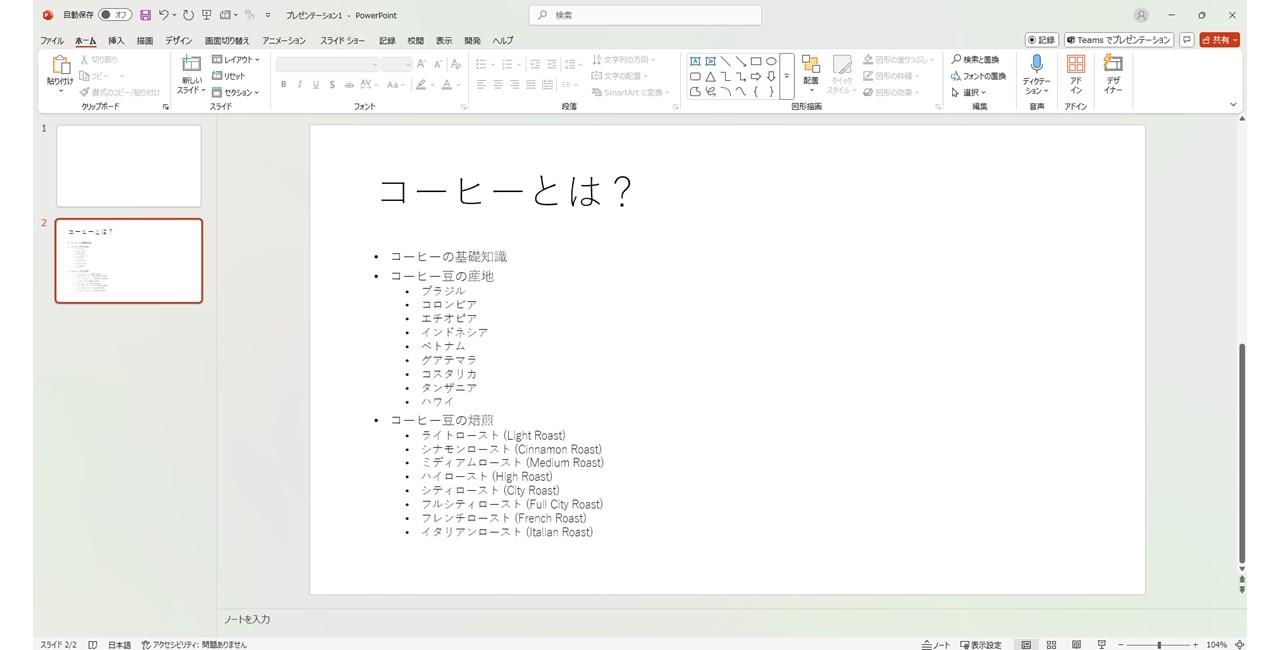Open Display Settings (表示設定) in status bar
The height and width of the screenshot is (650, 1280).
coord(981,645)
